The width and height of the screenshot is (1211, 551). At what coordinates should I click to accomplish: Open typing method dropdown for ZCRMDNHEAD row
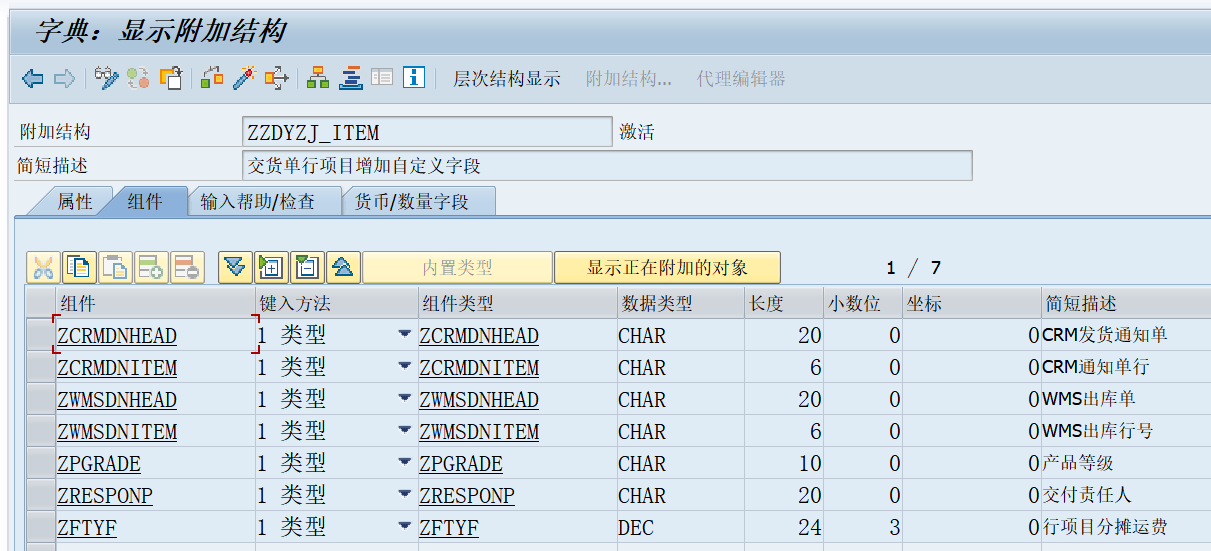(x=404, y=335)
